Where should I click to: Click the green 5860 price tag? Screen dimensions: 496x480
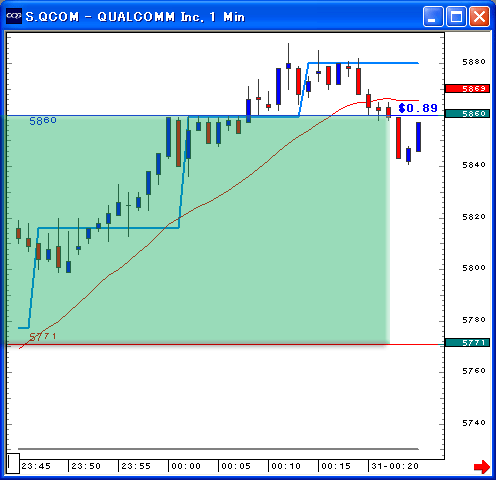[467, 114]
